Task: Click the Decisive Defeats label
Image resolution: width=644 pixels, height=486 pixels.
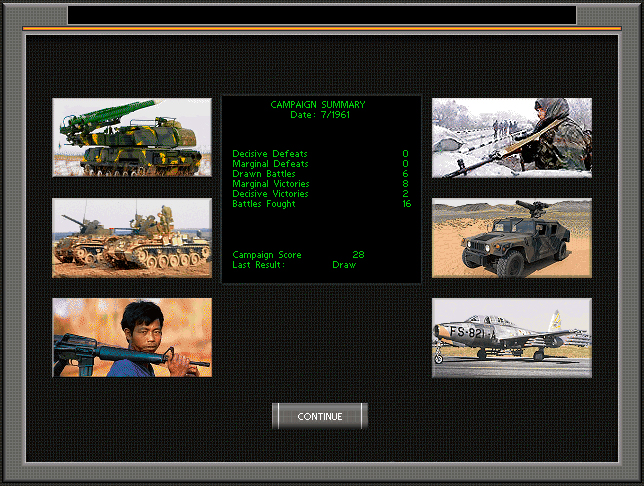Action: 270,154
